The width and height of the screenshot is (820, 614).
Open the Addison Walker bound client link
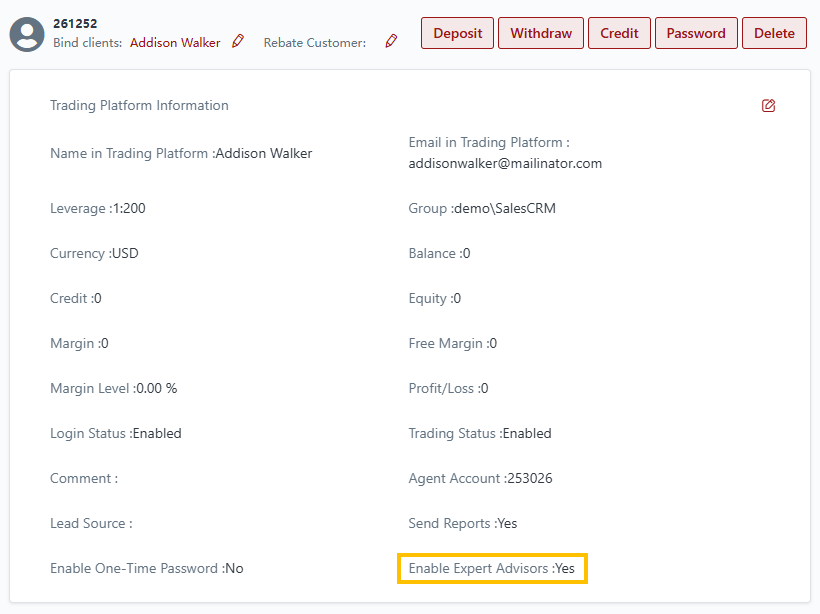175,43
